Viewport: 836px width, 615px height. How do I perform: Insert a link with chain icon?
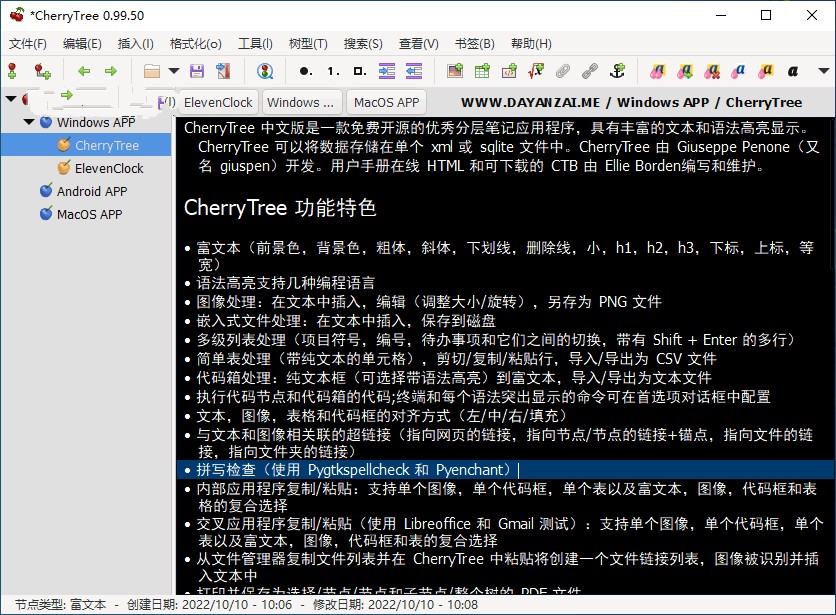(x=590, y=70)
